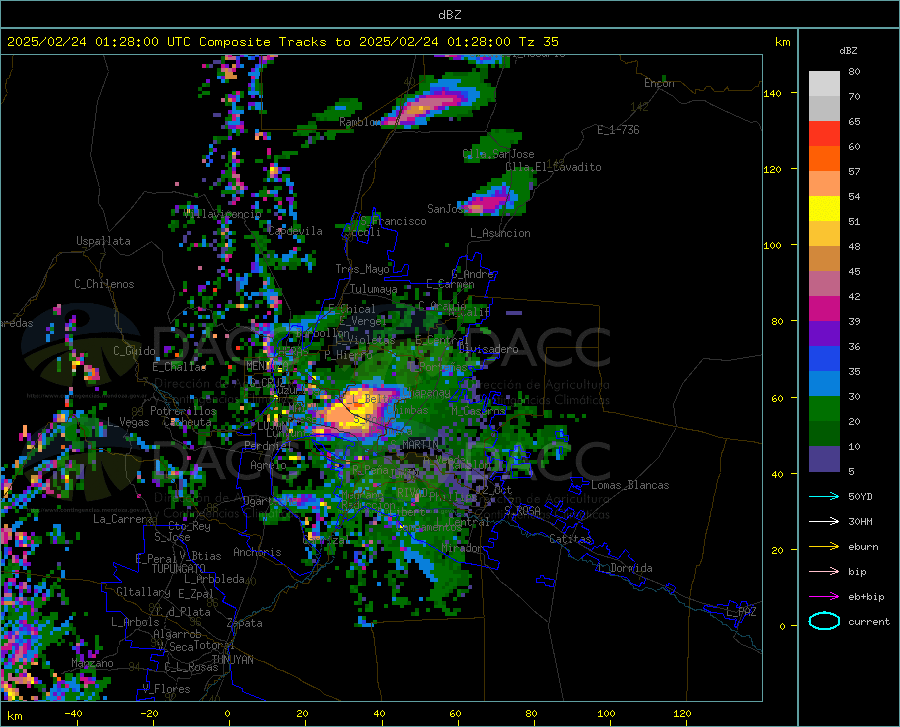Viewport: 900px width, 727px height.
Task: Select the bright green 20-30 dBZ band
Action: coord(824,409)
